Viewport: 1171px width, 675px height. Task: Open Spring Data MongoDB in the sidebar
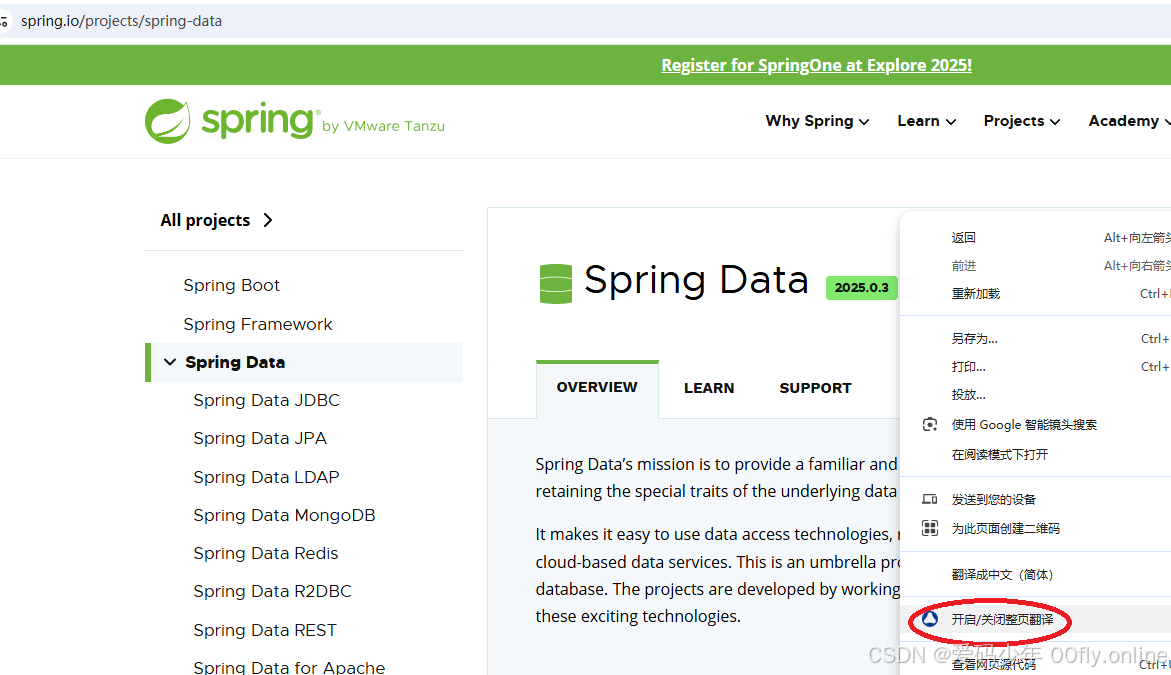tap(285, 515)
